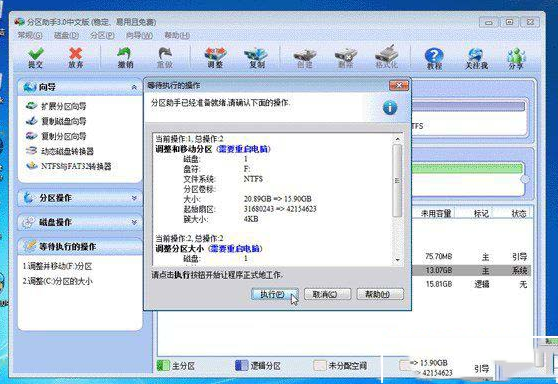558x384 pixels.
Task: Close the 等待执行的操作 dialog
Action: (399, 85)
